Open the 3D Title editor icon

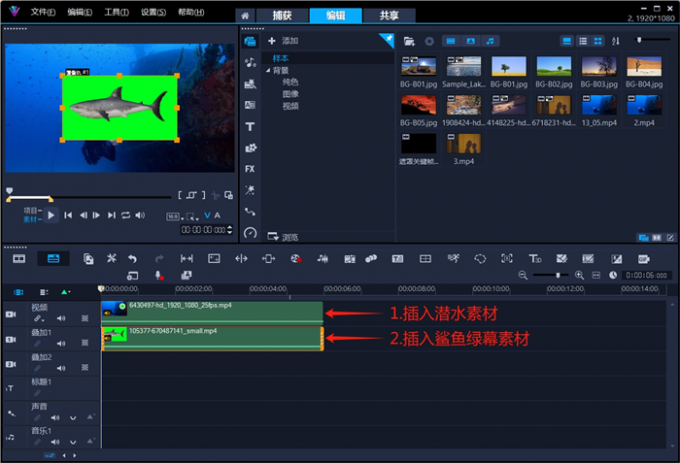pos(535,259)
